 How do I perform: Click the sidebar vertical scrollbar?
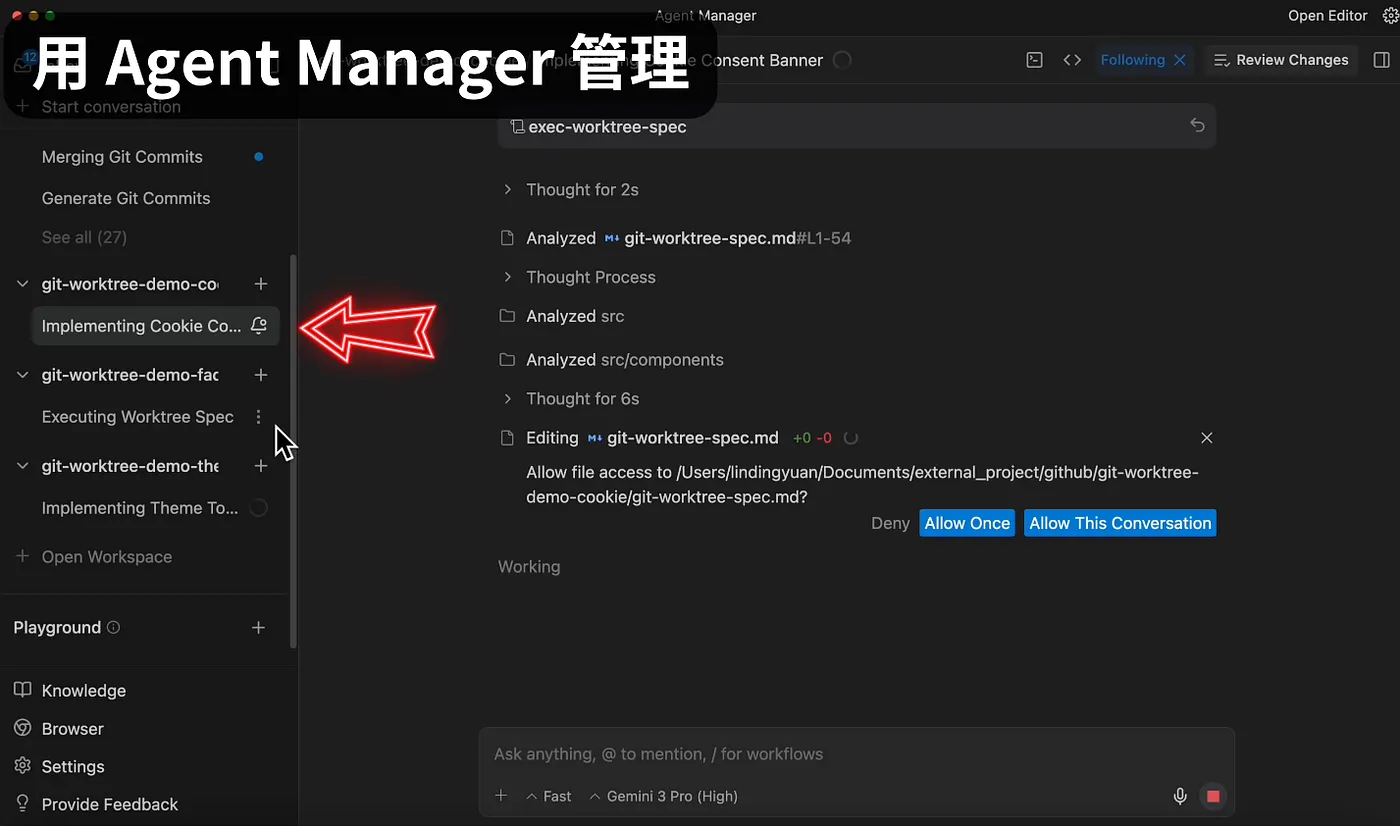pyautogui.click(x=293, y=450)
